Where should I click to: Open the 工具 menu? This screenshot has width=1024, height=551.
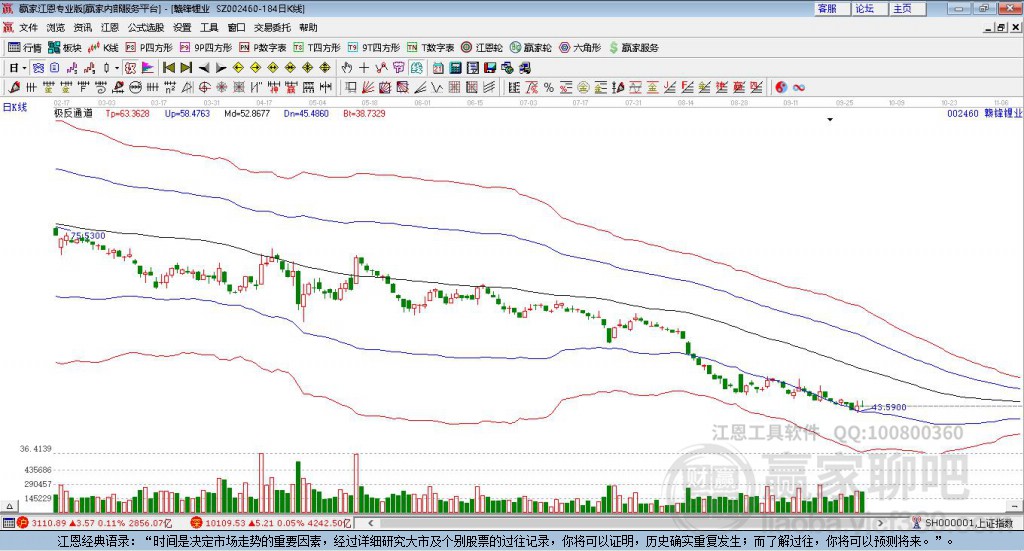pos(209,27)
